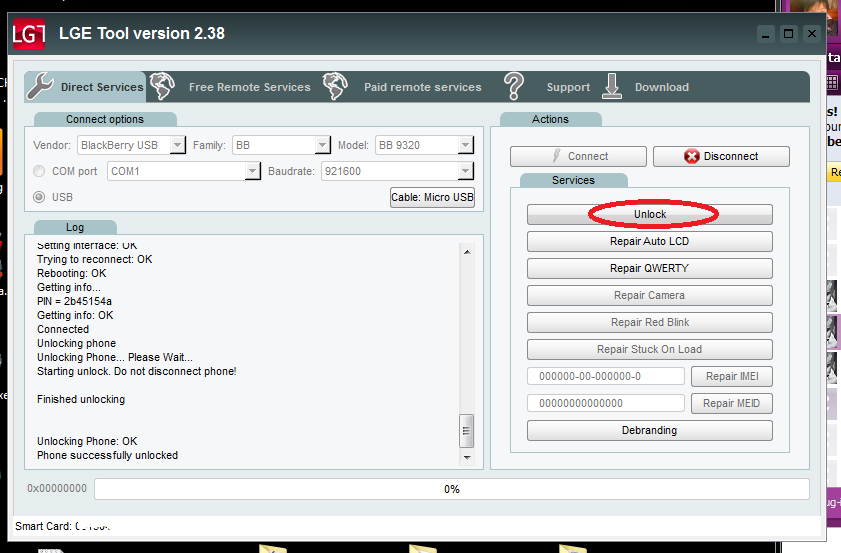Click the 'PIN = 2b45154a' log line
The height and width of the screenshot is (553, 841).
74,301
